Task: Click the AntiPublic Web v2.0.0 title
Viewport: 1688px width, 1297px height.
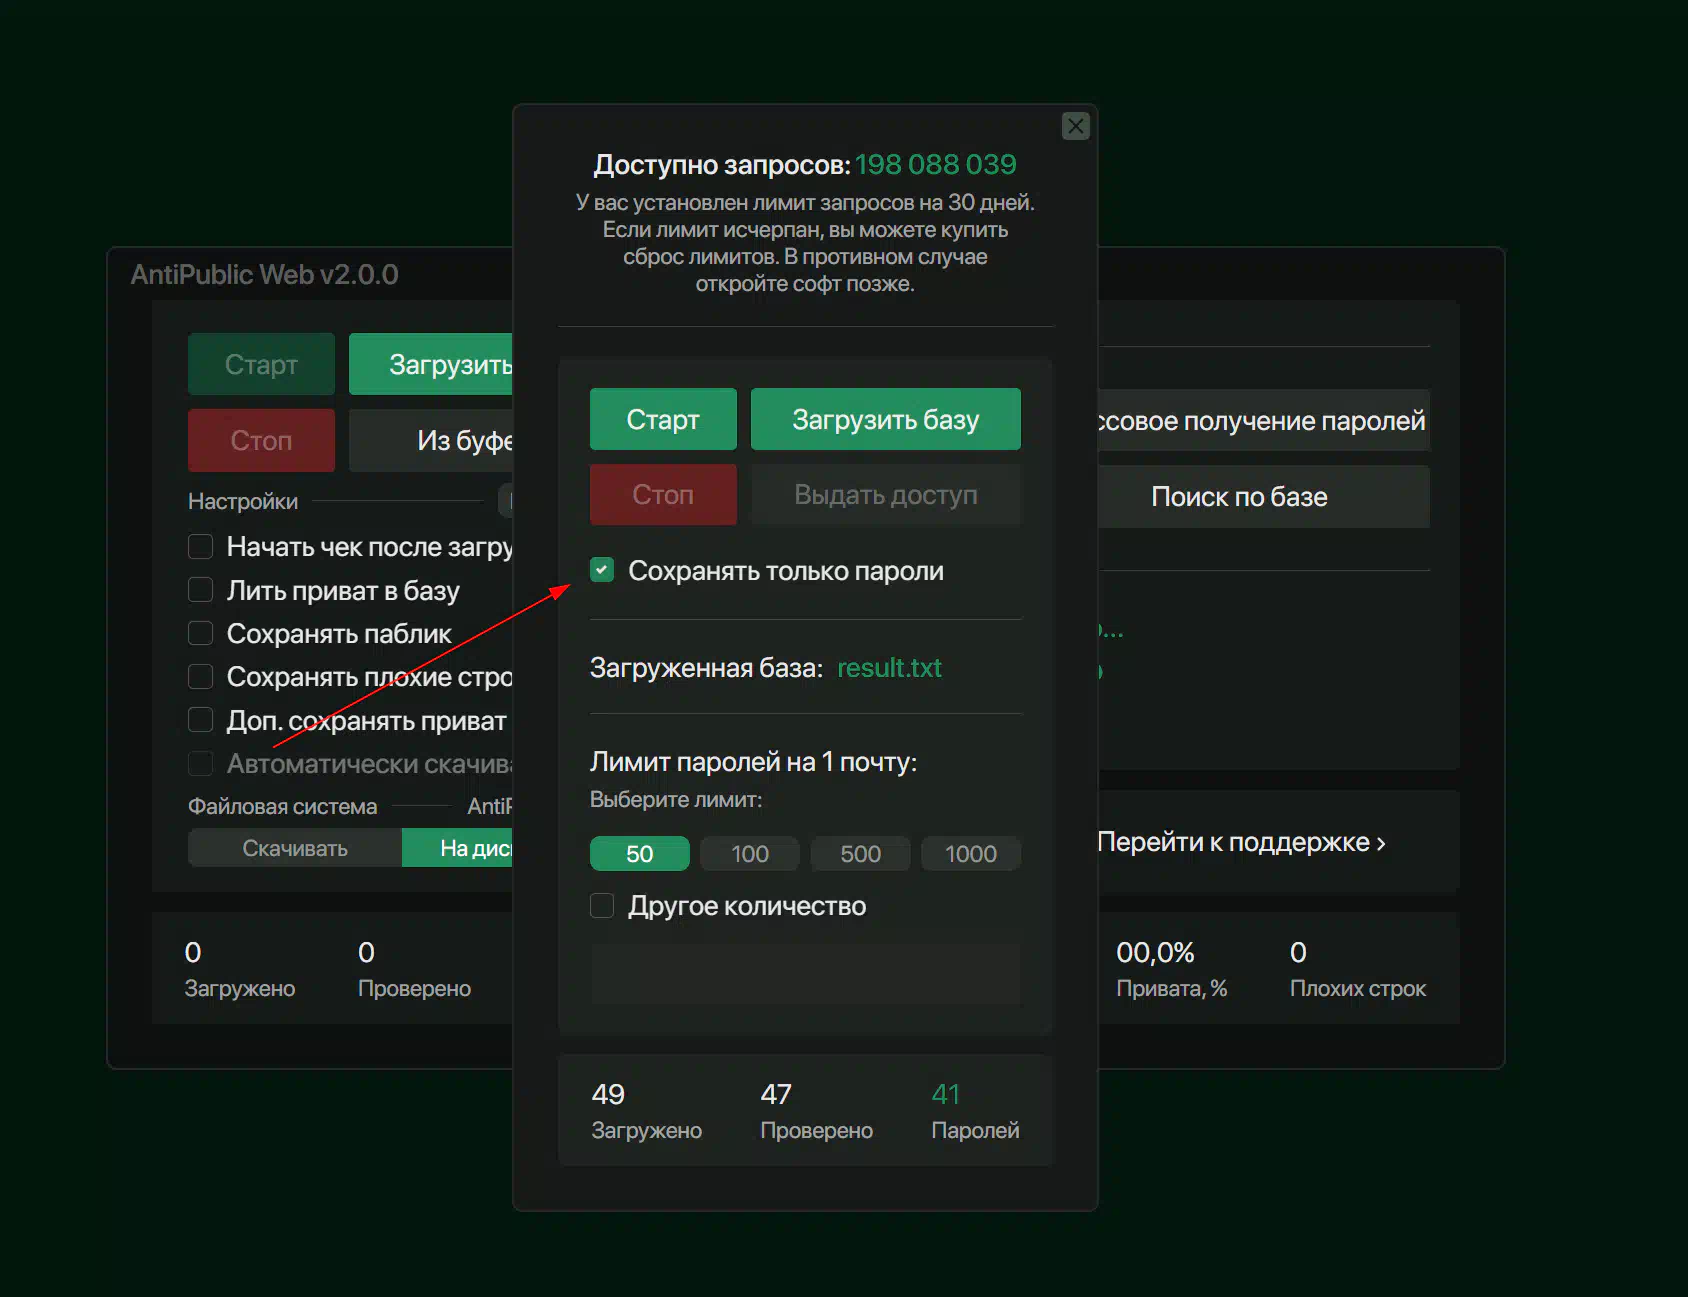Action: tap(264, 274)
